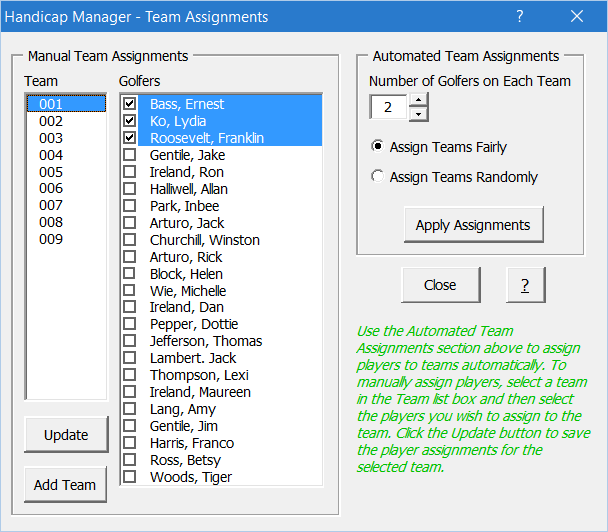
Task: Tick the Ireland, Ron checkbox
Action: [130, 171]
